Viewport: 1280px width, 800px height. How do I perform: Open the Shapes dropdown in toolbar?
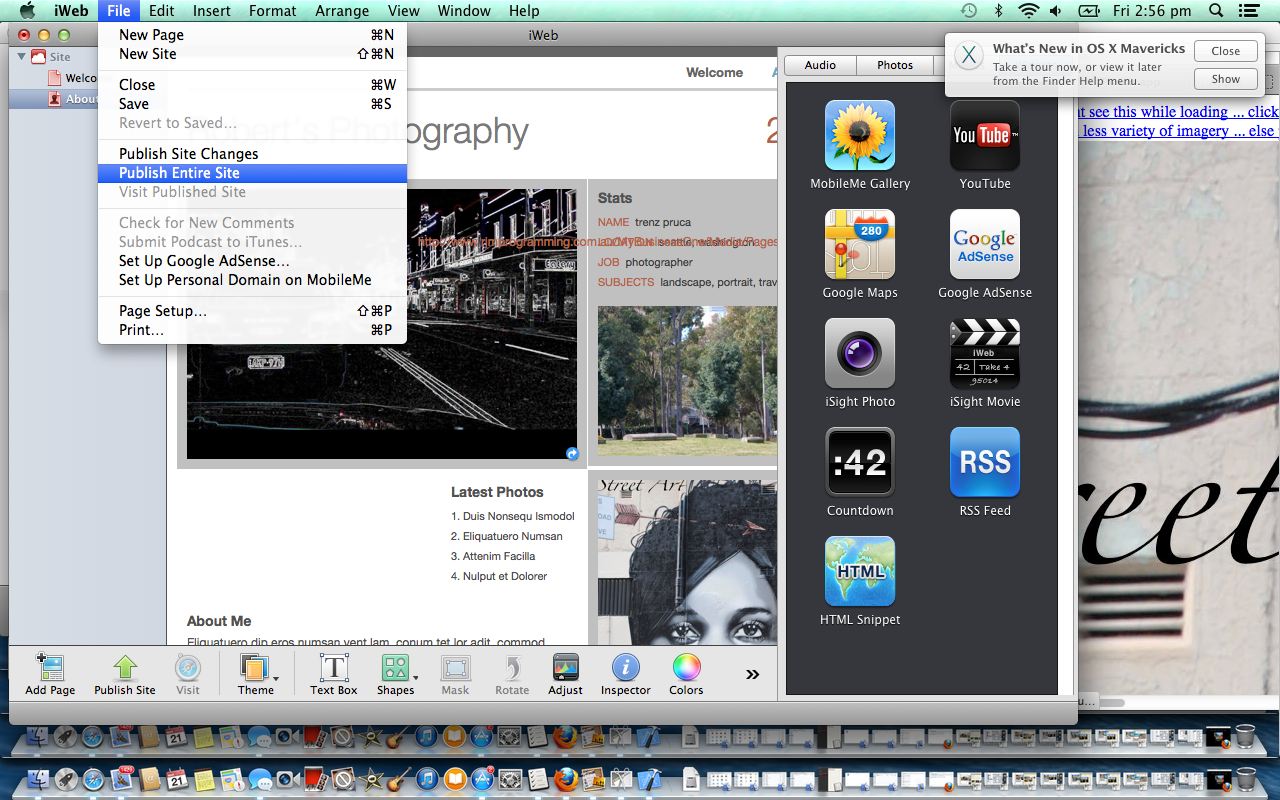[398, 674]
